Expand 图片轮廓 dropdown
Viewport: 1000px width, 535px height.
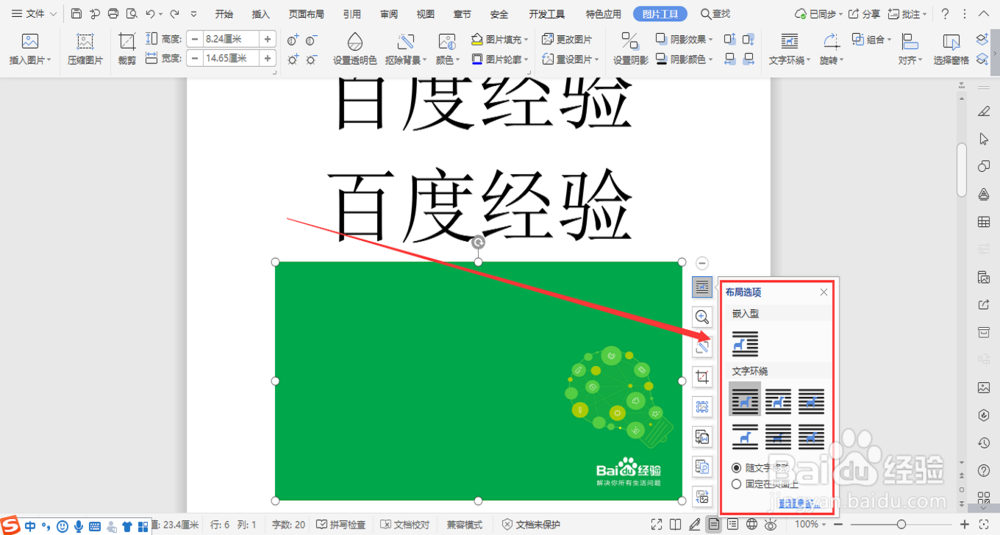pos(499,59)
